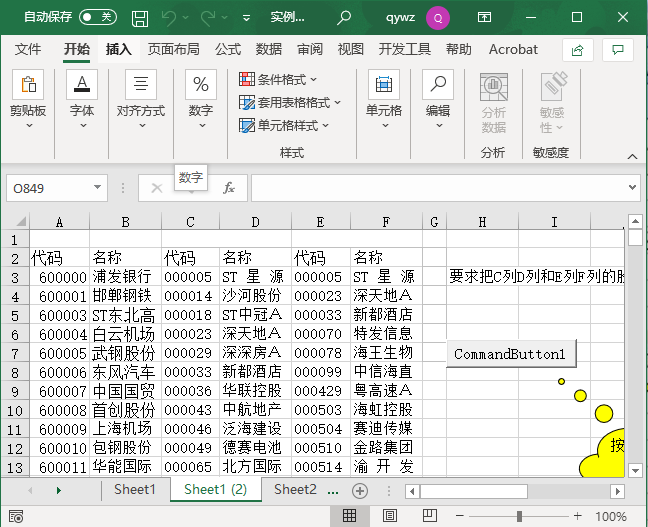Click the 100% zoom level
Image resolution: width=648 pixels, height=527 pixels.
(x=611, y=516)
